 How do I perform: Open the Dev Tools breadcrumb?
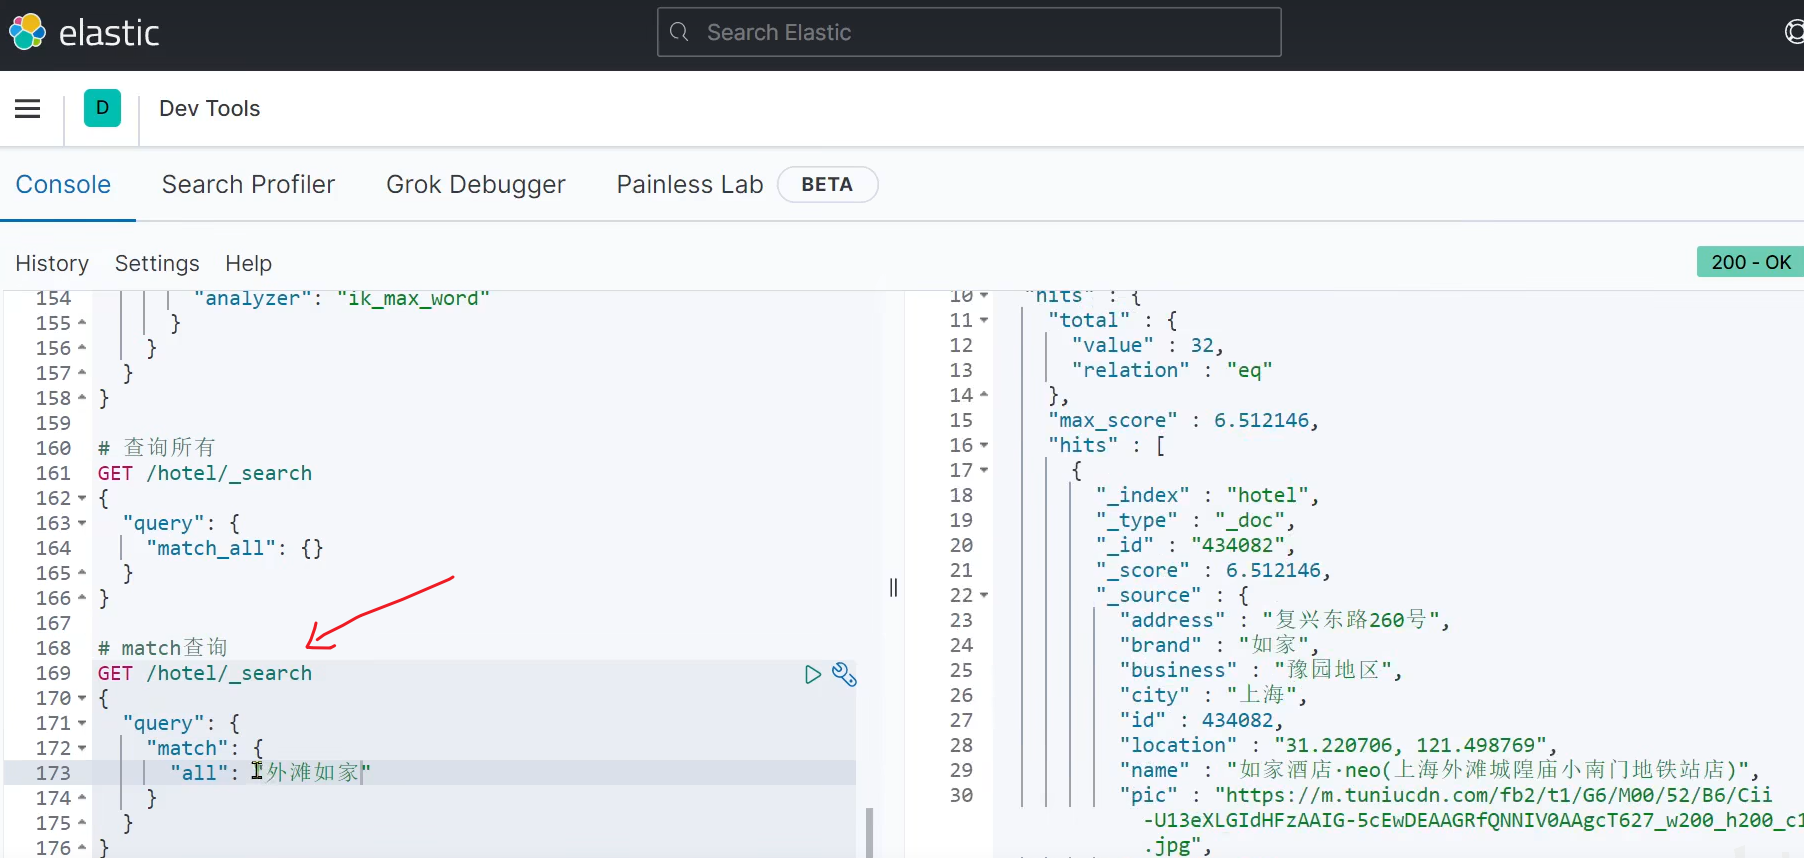210,108
